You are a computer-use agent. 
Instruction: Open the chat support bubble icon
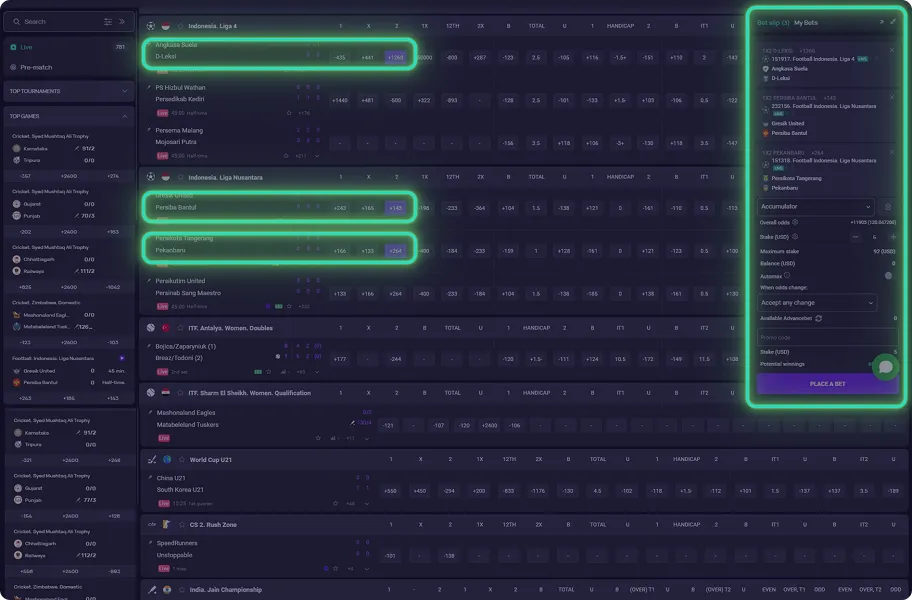[x=884, y=366]
